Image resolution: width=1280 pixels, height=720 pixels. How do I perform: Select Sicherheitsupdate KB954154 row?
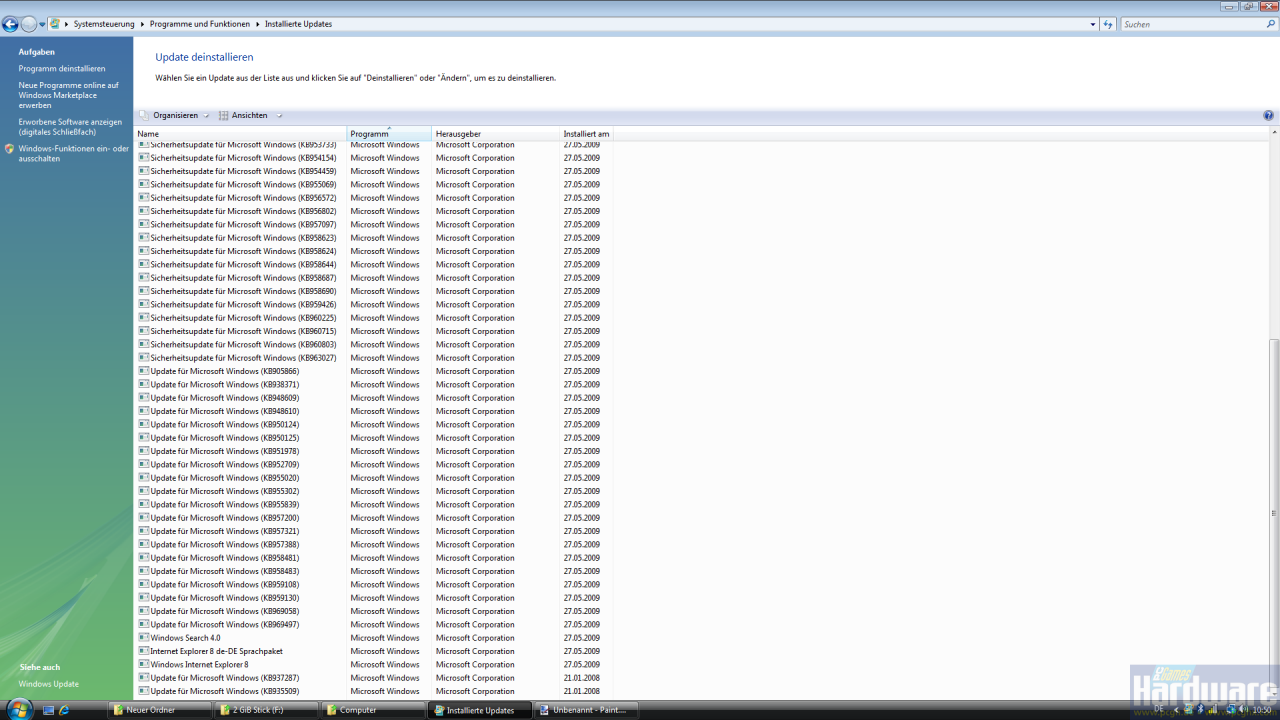(372, 158)
